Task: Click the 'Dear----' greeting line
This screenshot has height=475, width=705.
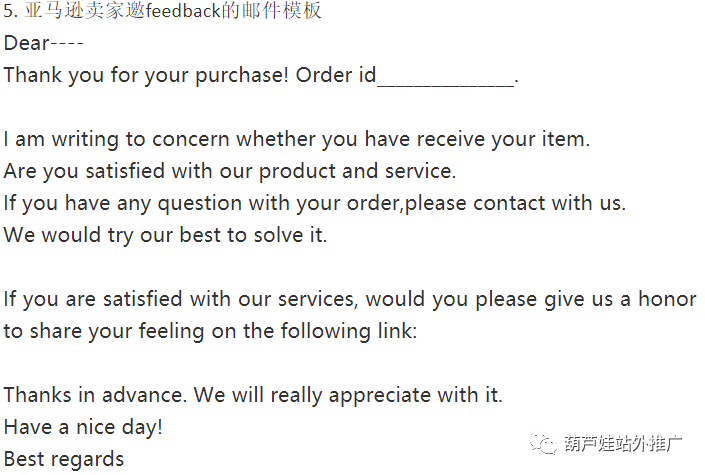Action: pyautogui.click(x=44, y=43)
